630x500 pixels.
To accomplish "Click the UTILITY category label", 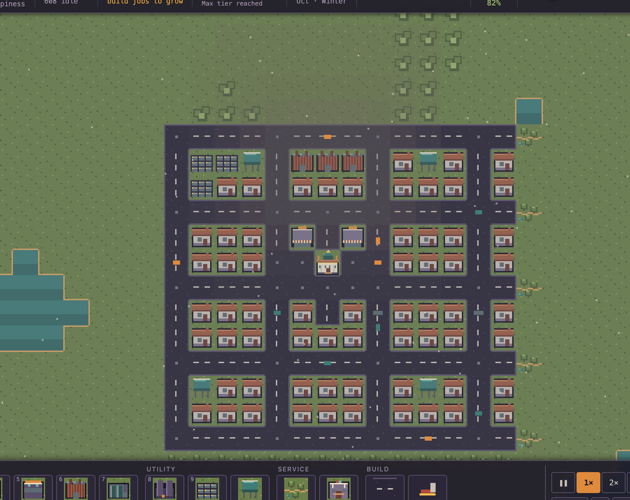I will click(x=161, y=469).
